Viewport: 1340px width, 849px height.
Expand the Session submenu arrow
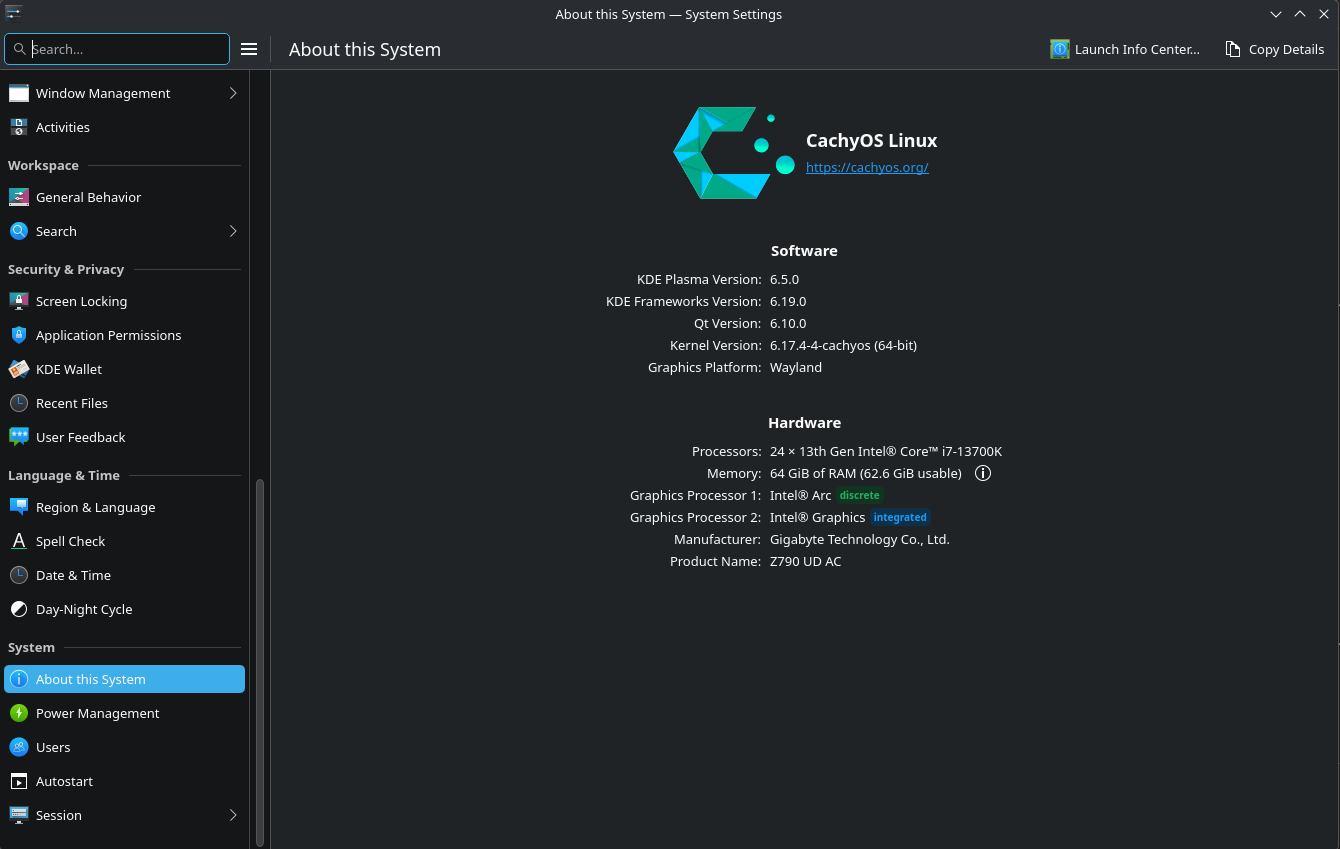(x=233, y=815)
